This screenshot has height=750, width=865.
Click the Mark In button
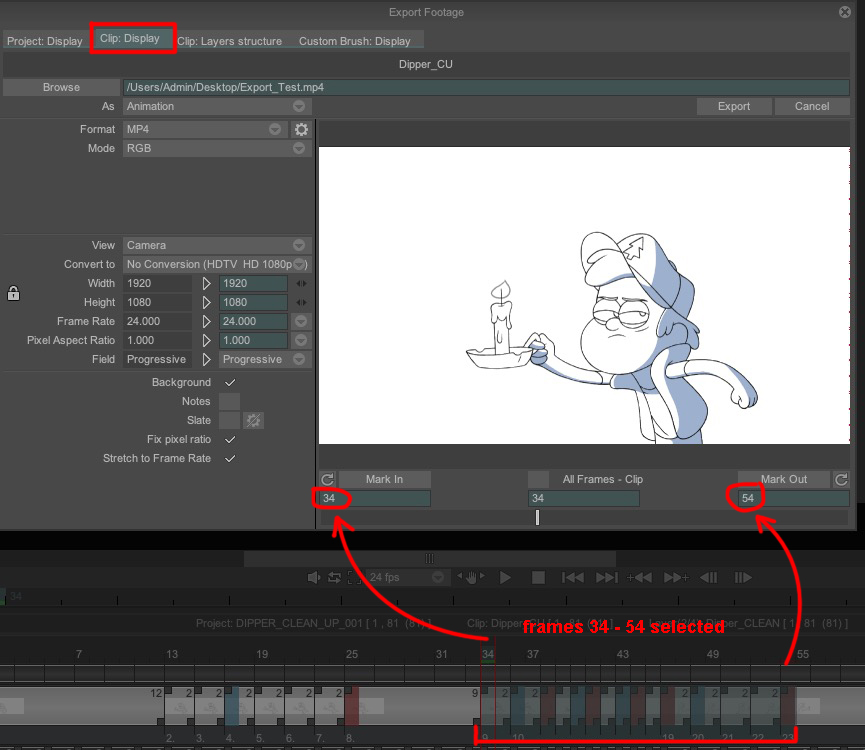[x=384, y=479]
